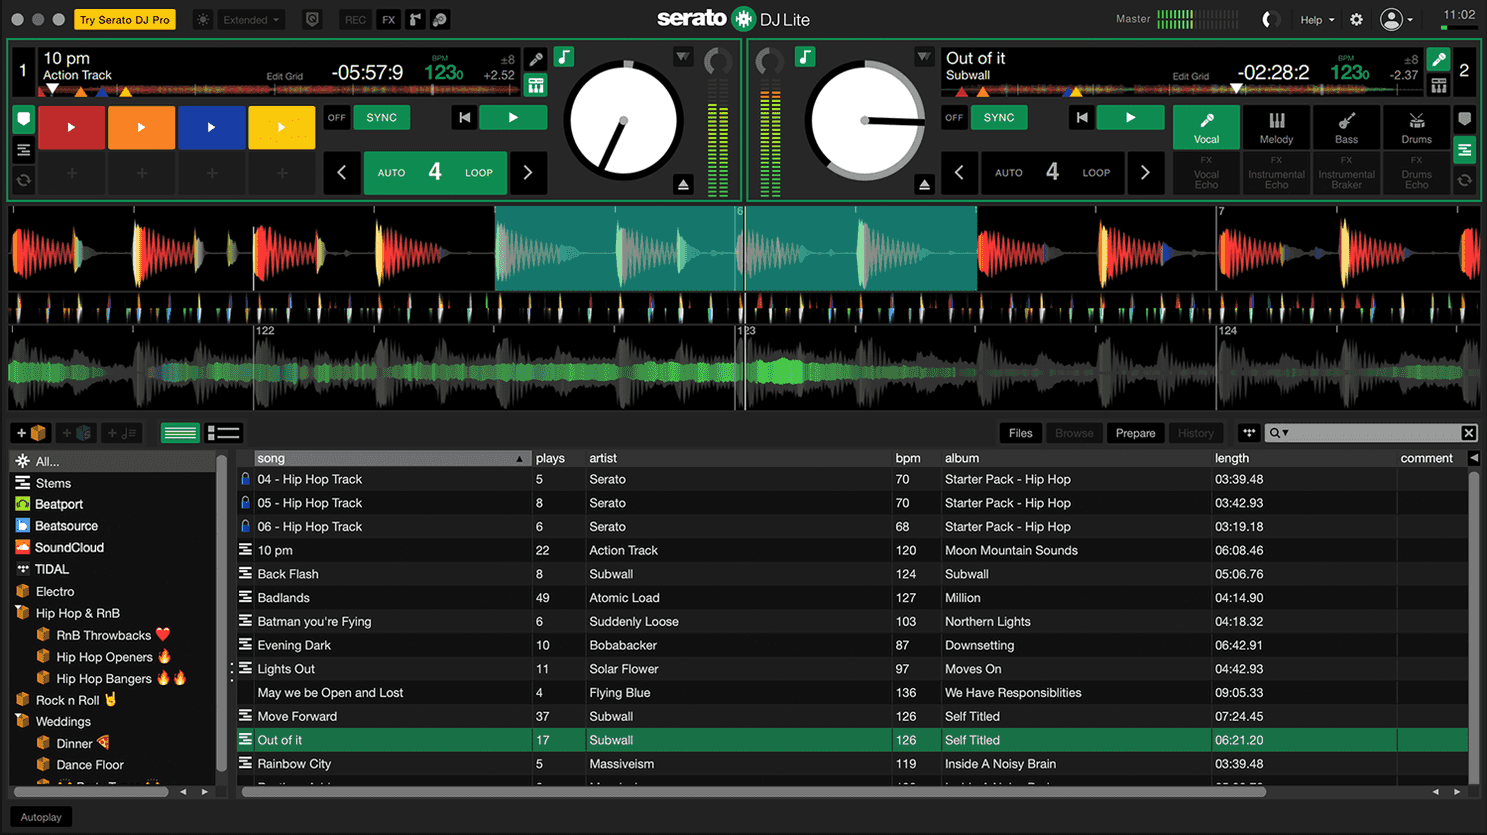Viewport: 1487px width, 835px height.
Task: Open the History tab
Action: (x=1196, y=432)
